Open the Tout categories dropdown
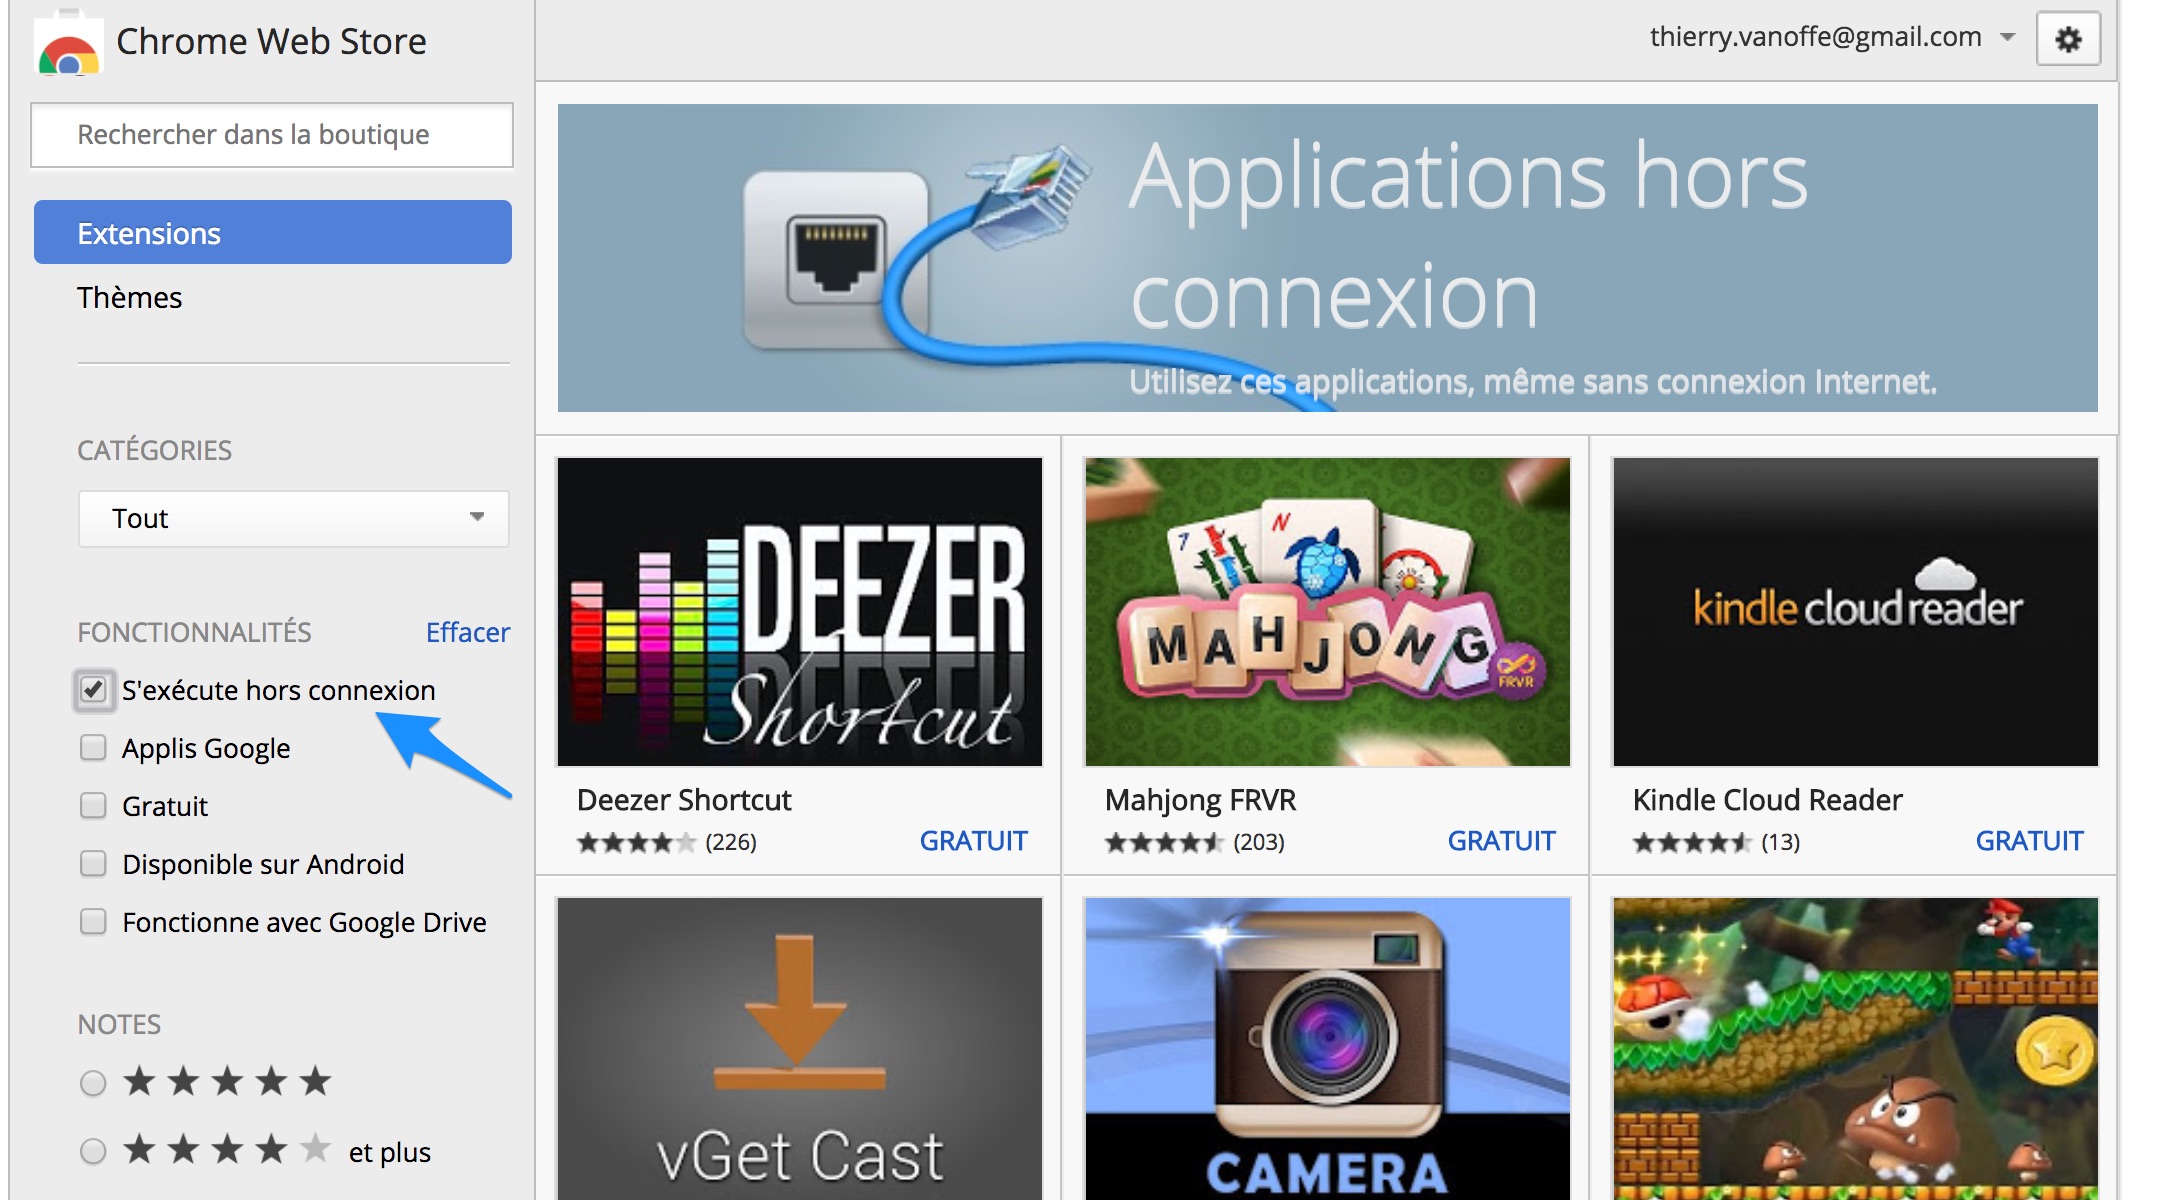 click(293, 519)
